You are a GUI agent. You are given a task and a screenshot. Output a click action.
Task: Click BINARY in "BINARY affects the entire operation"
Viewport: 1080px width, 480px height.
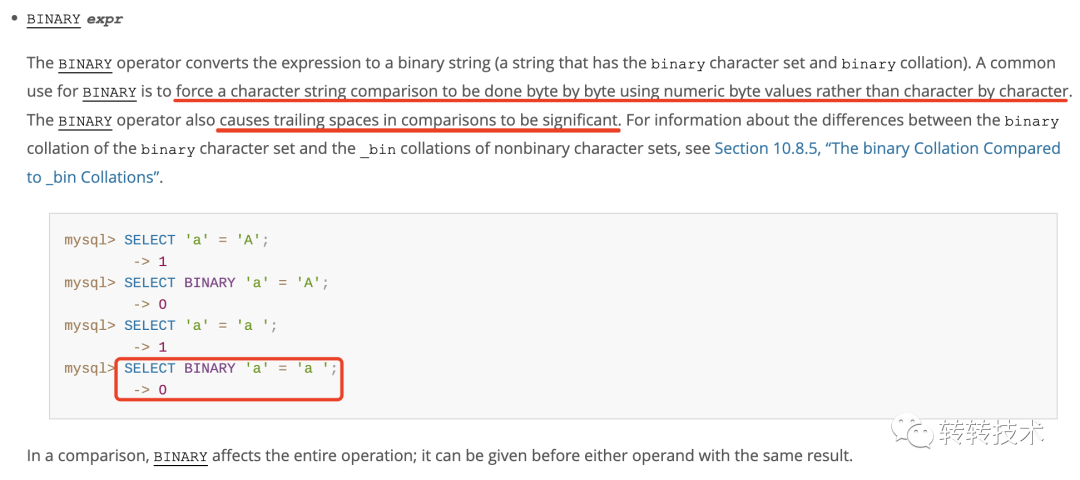[x=180, y=456]
